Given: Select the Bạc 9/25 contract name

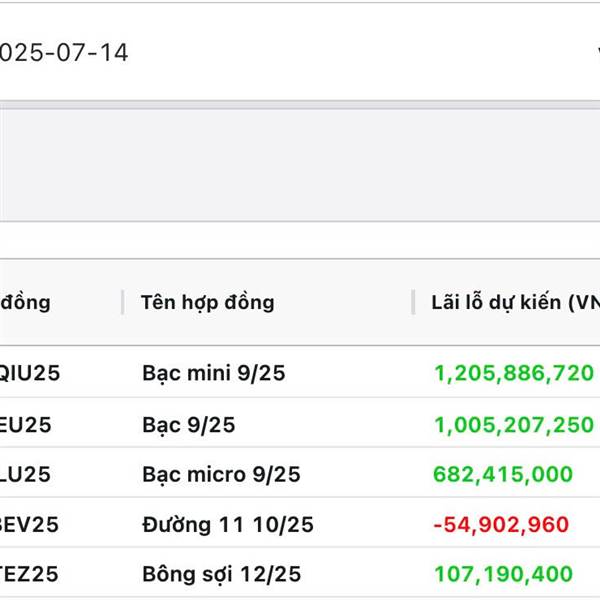Looking at the screenshot, I should [x=189, y=425].
